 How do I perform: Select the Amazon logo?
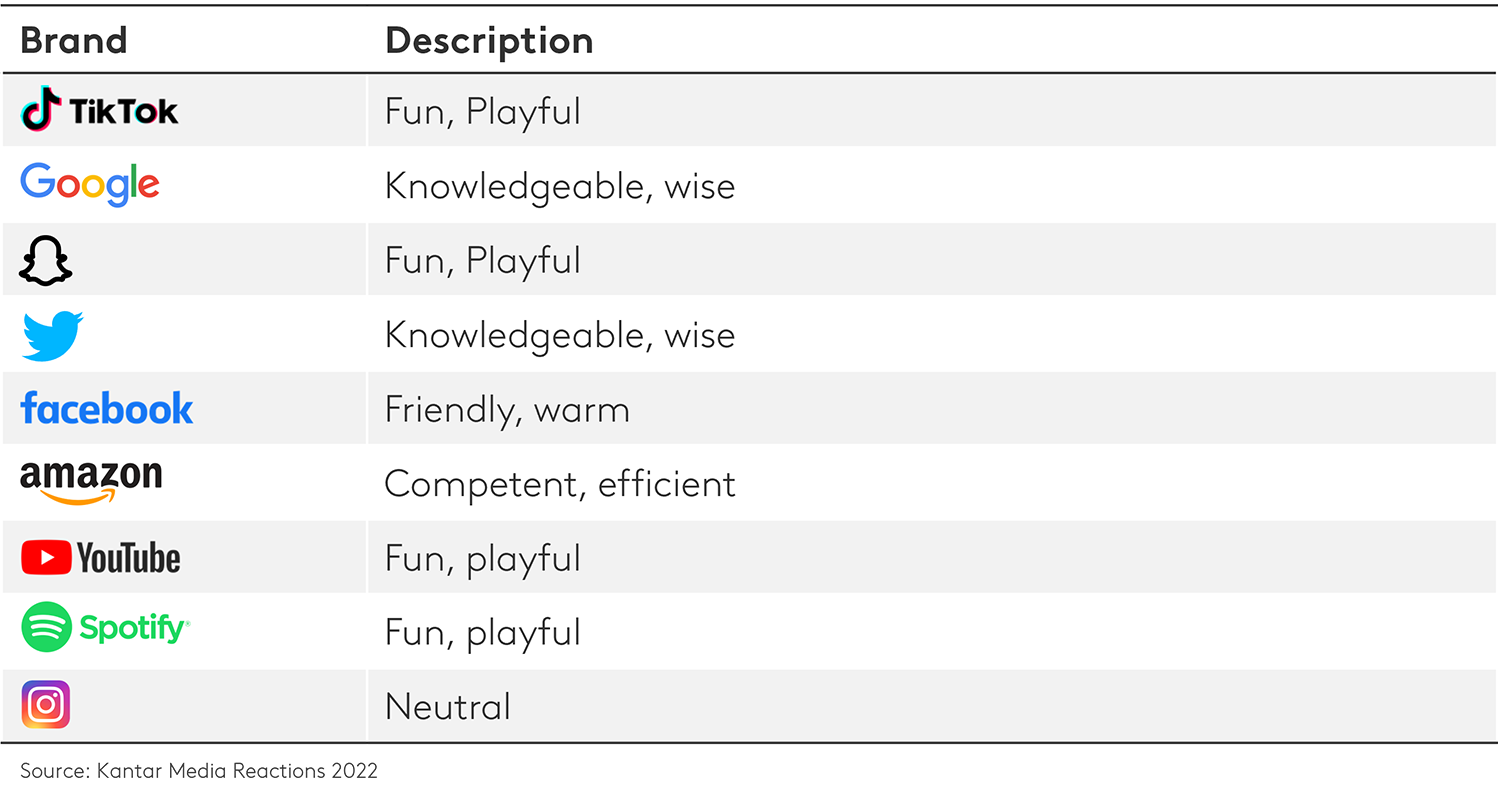click(x=91, y=482)
